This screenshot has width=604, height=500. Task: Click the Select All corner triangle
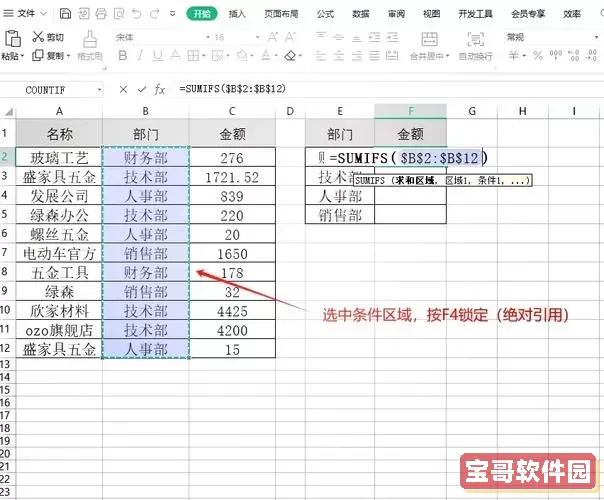click(8, 112)
